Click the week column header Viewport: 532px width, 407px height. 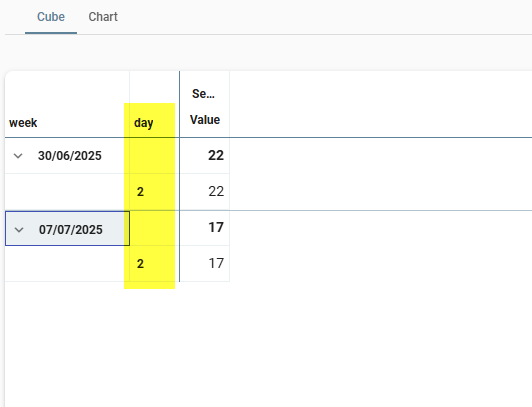[23, 122]
